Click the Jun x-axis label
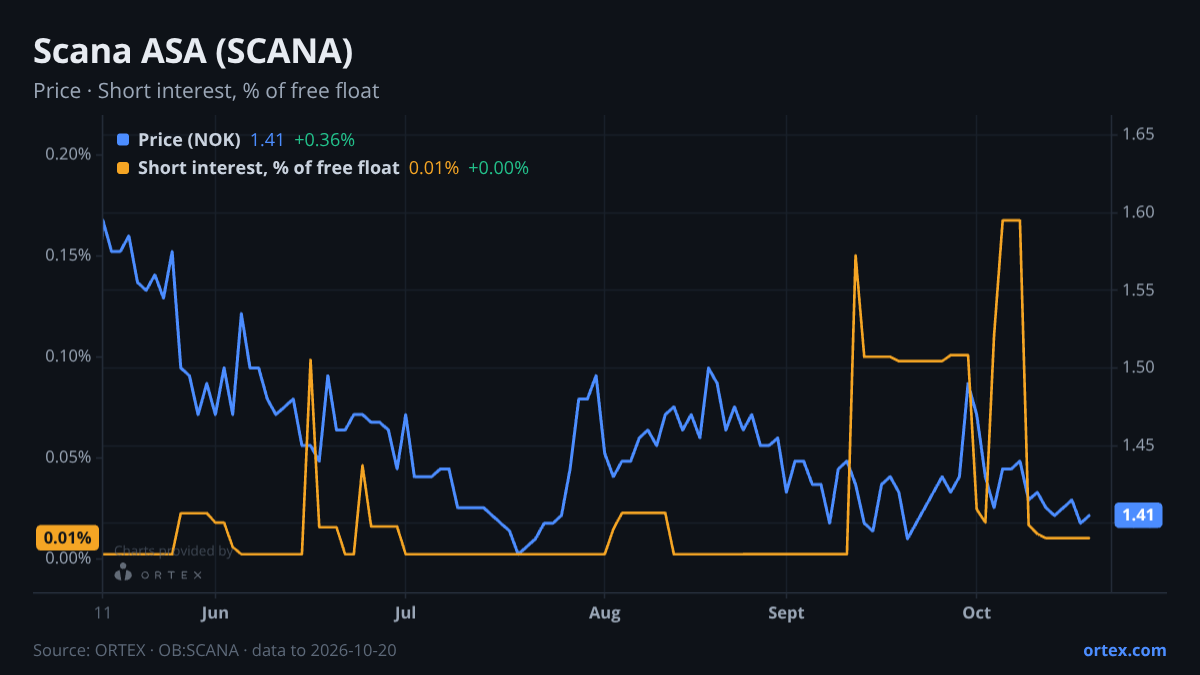The height and width of the screenshot is (675, 1200). [215, 613]
